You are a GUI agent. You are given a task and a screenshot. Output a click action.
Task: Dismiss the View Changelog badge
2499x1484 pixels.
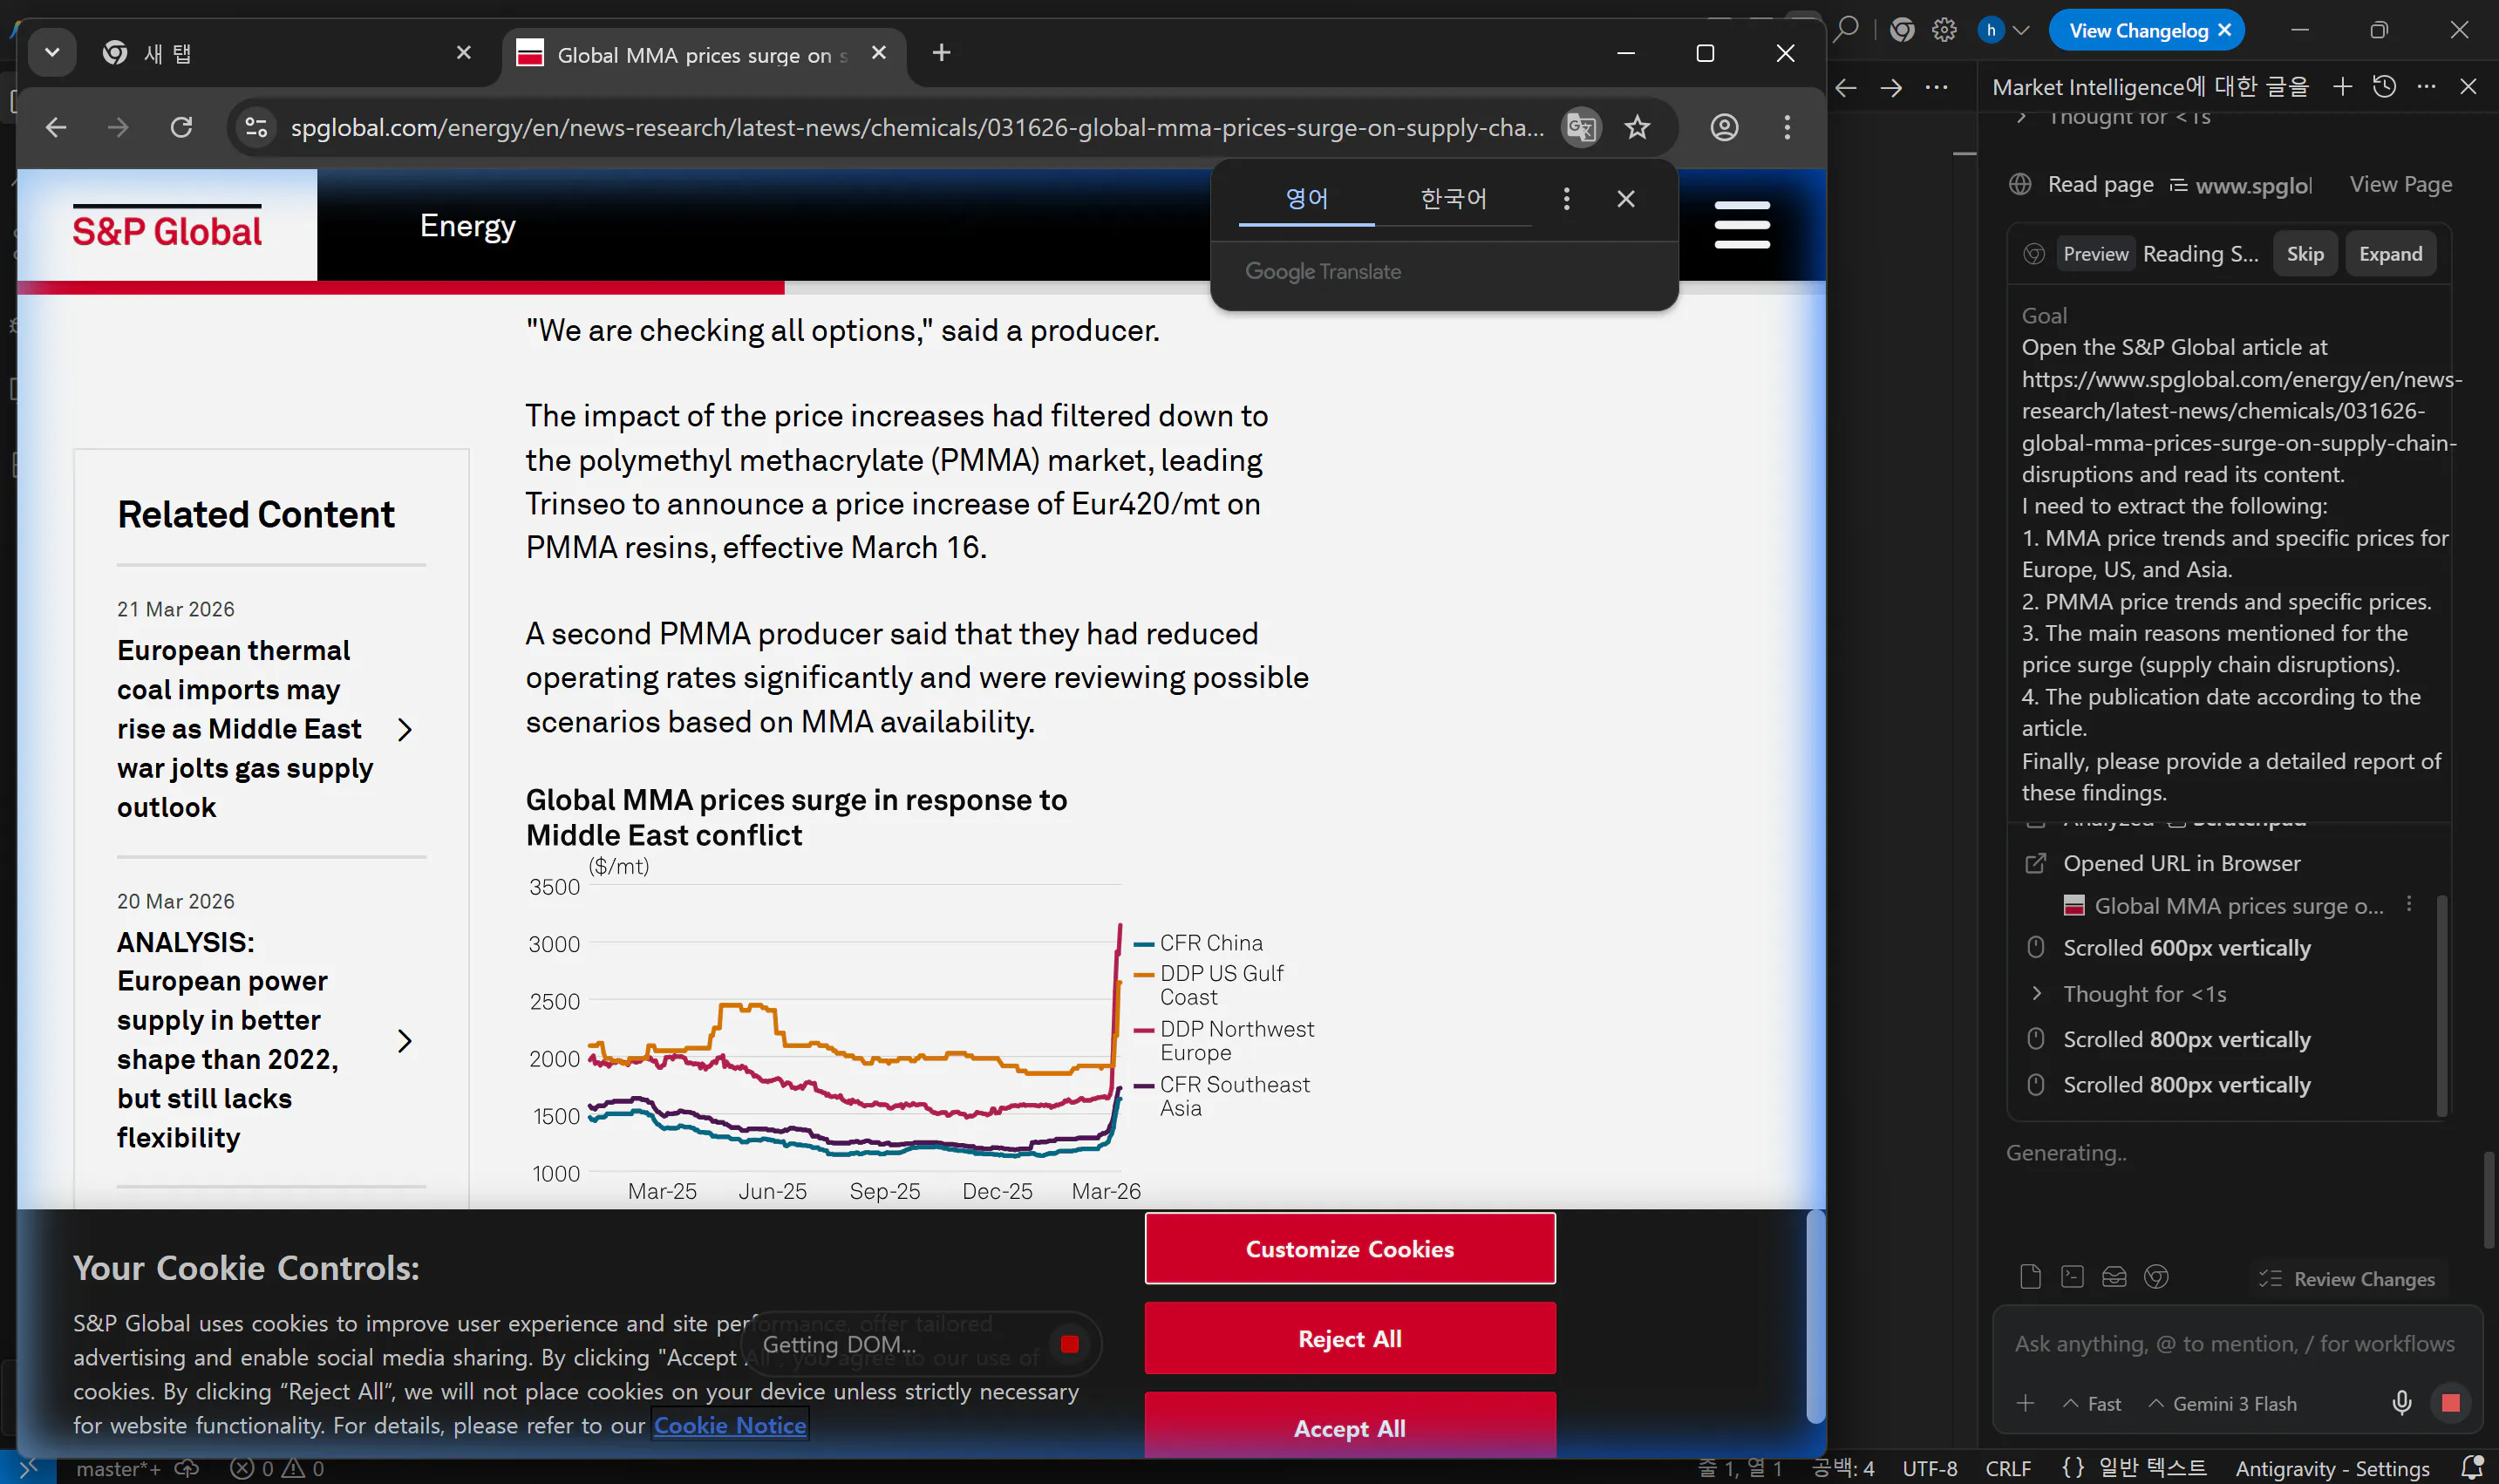coord(2224,30)
